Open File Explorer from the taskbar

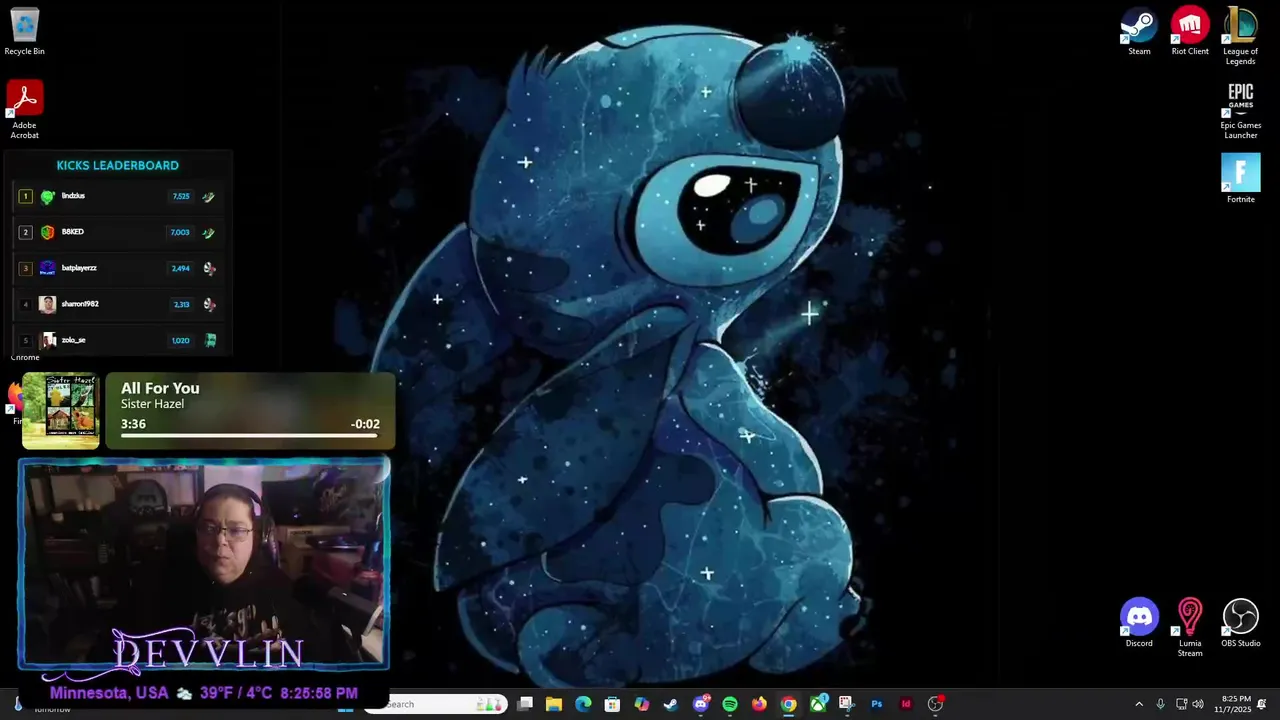coord(554,704)
